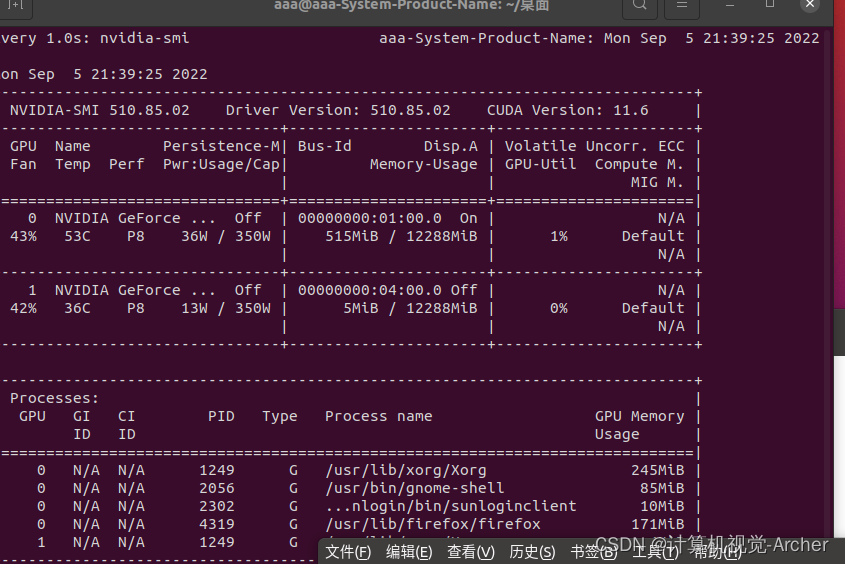Screen dimensions: 845x564
Task: Click GPU 0 temperature '53C'
Action: click(78, 236)
